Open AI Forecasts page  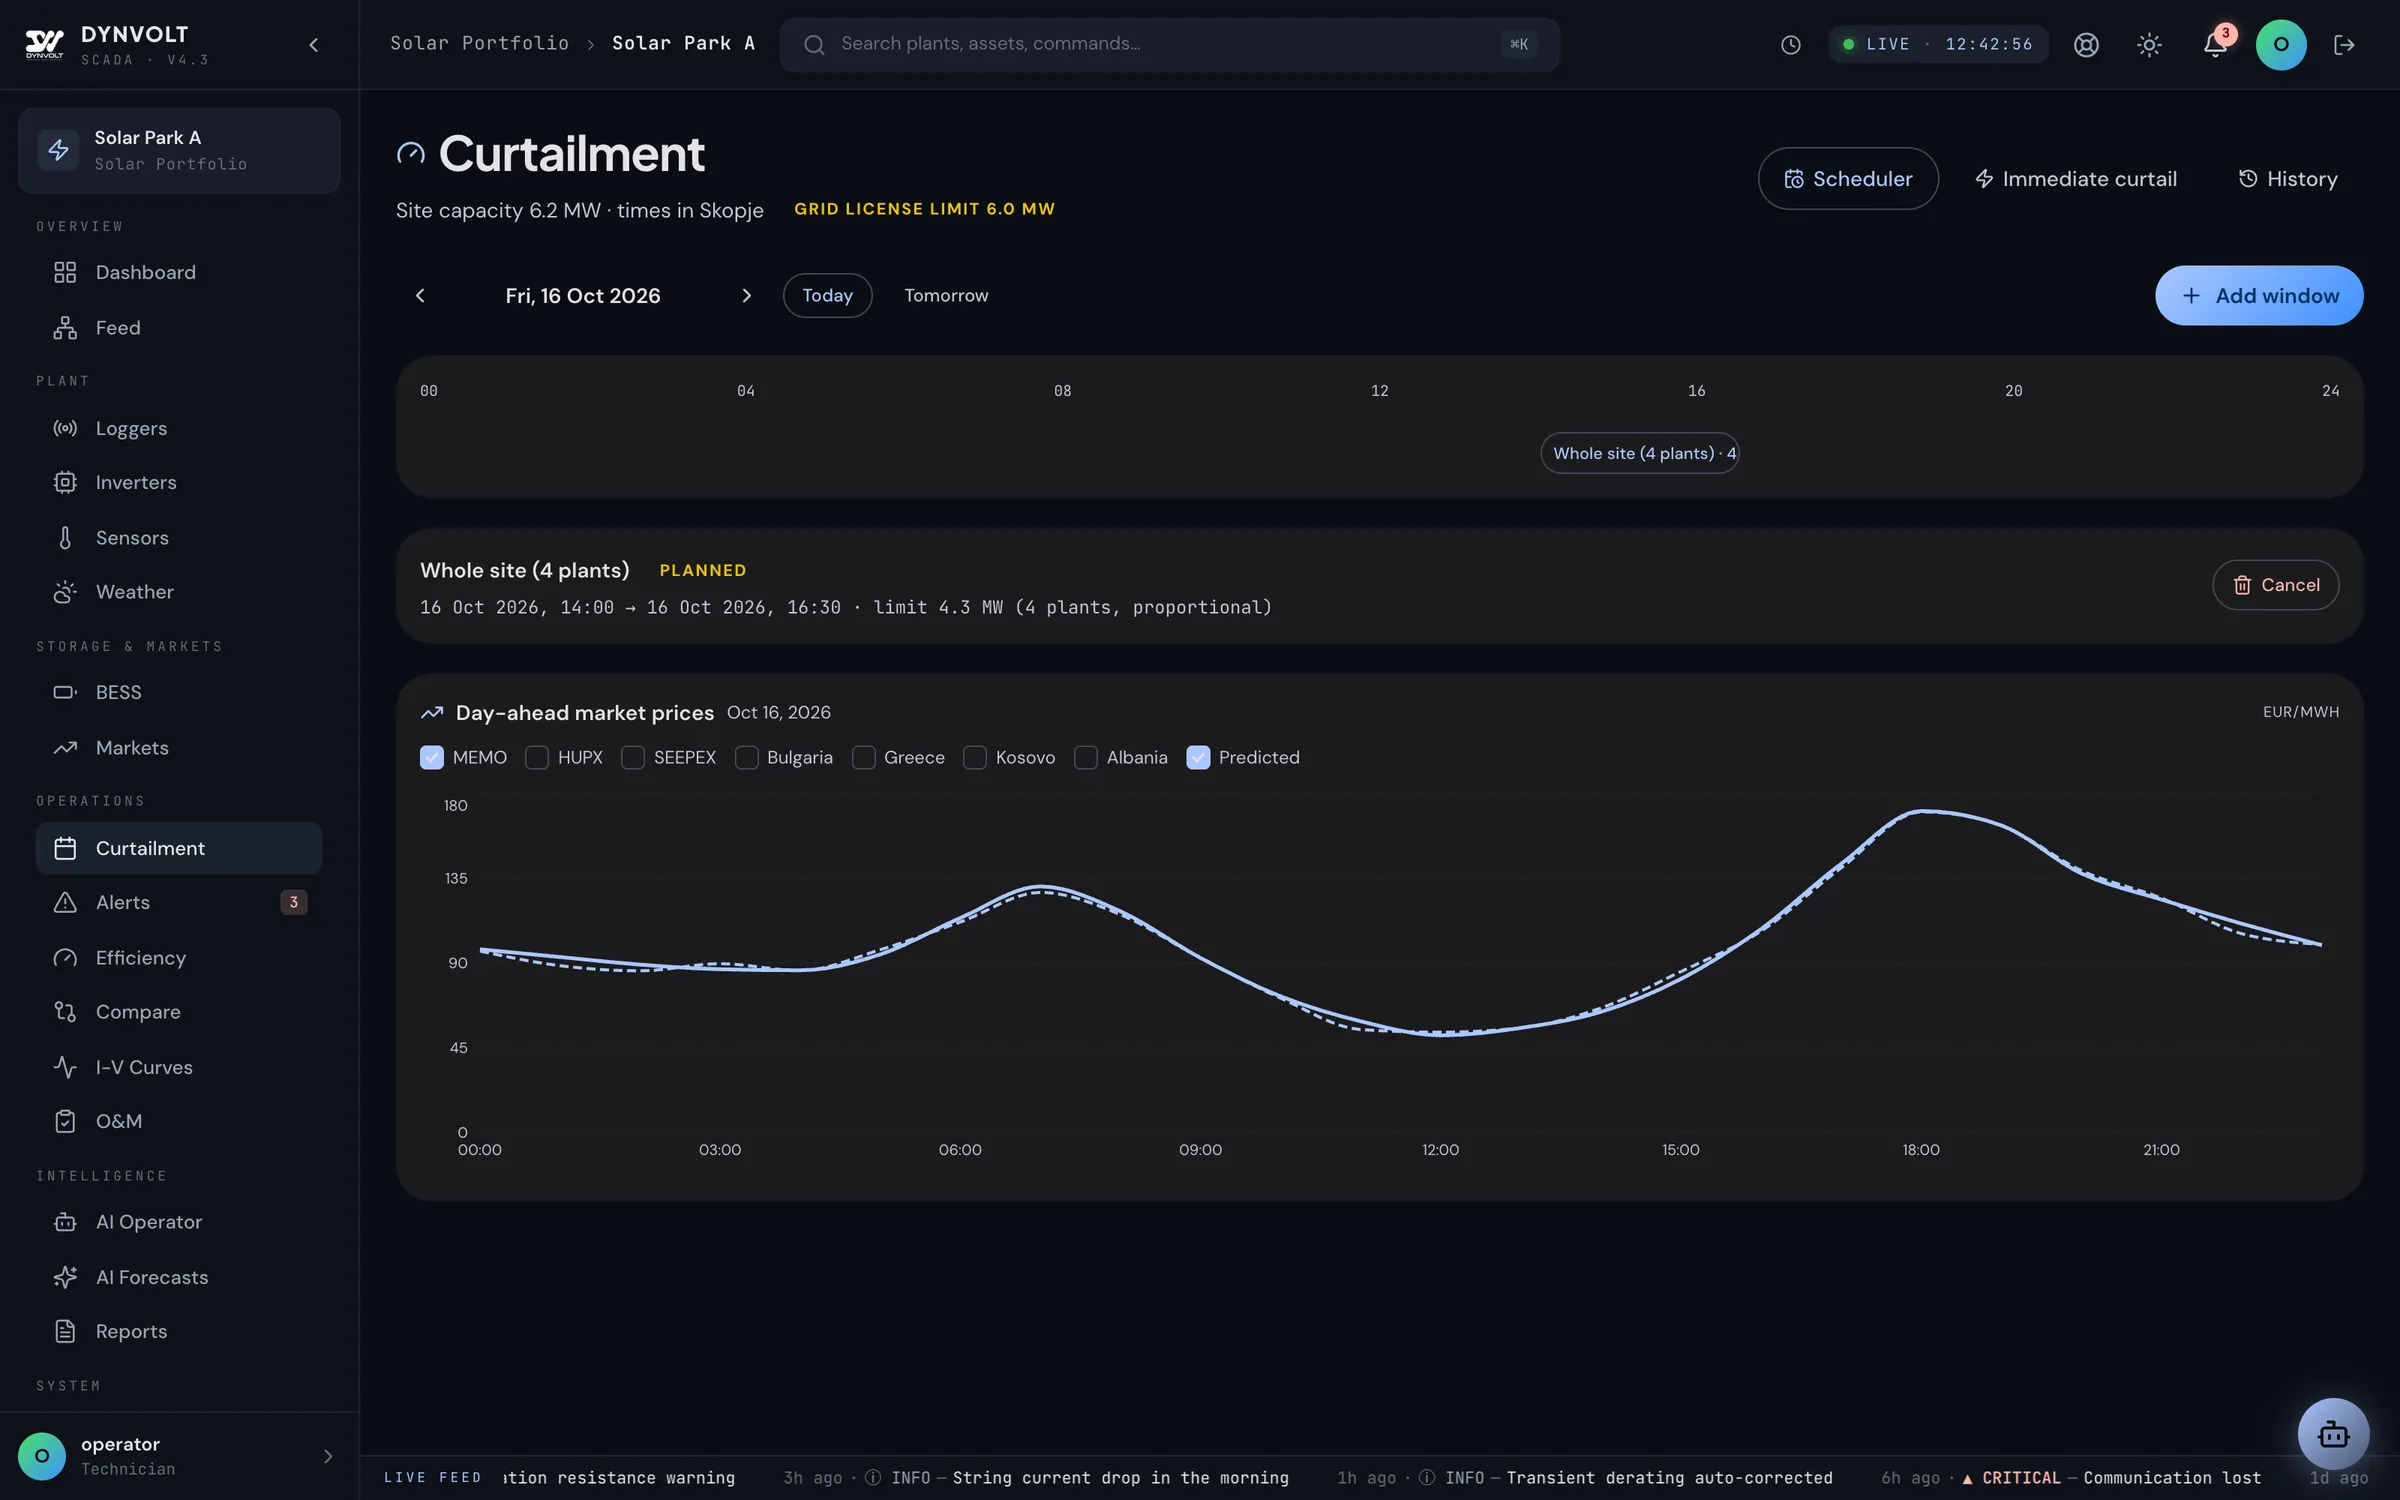[179, 1277]
